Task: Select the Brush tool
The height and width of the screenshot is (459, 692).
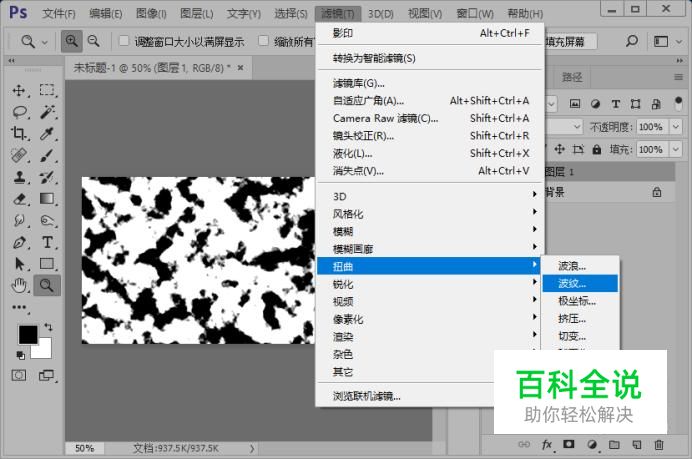Action: (47, 155)
